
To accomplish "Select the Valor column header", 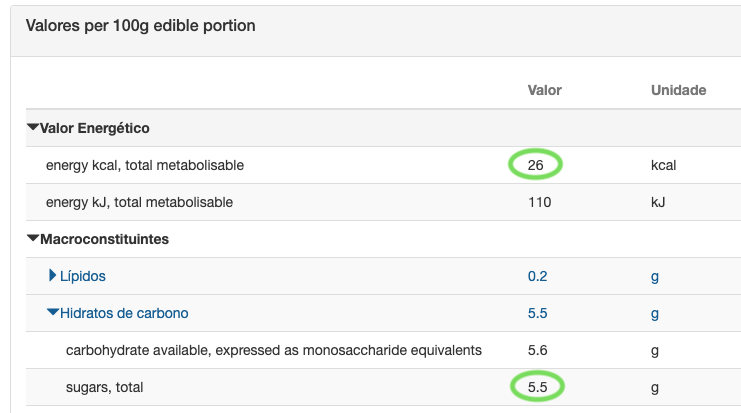I will [x=544, y=90].
